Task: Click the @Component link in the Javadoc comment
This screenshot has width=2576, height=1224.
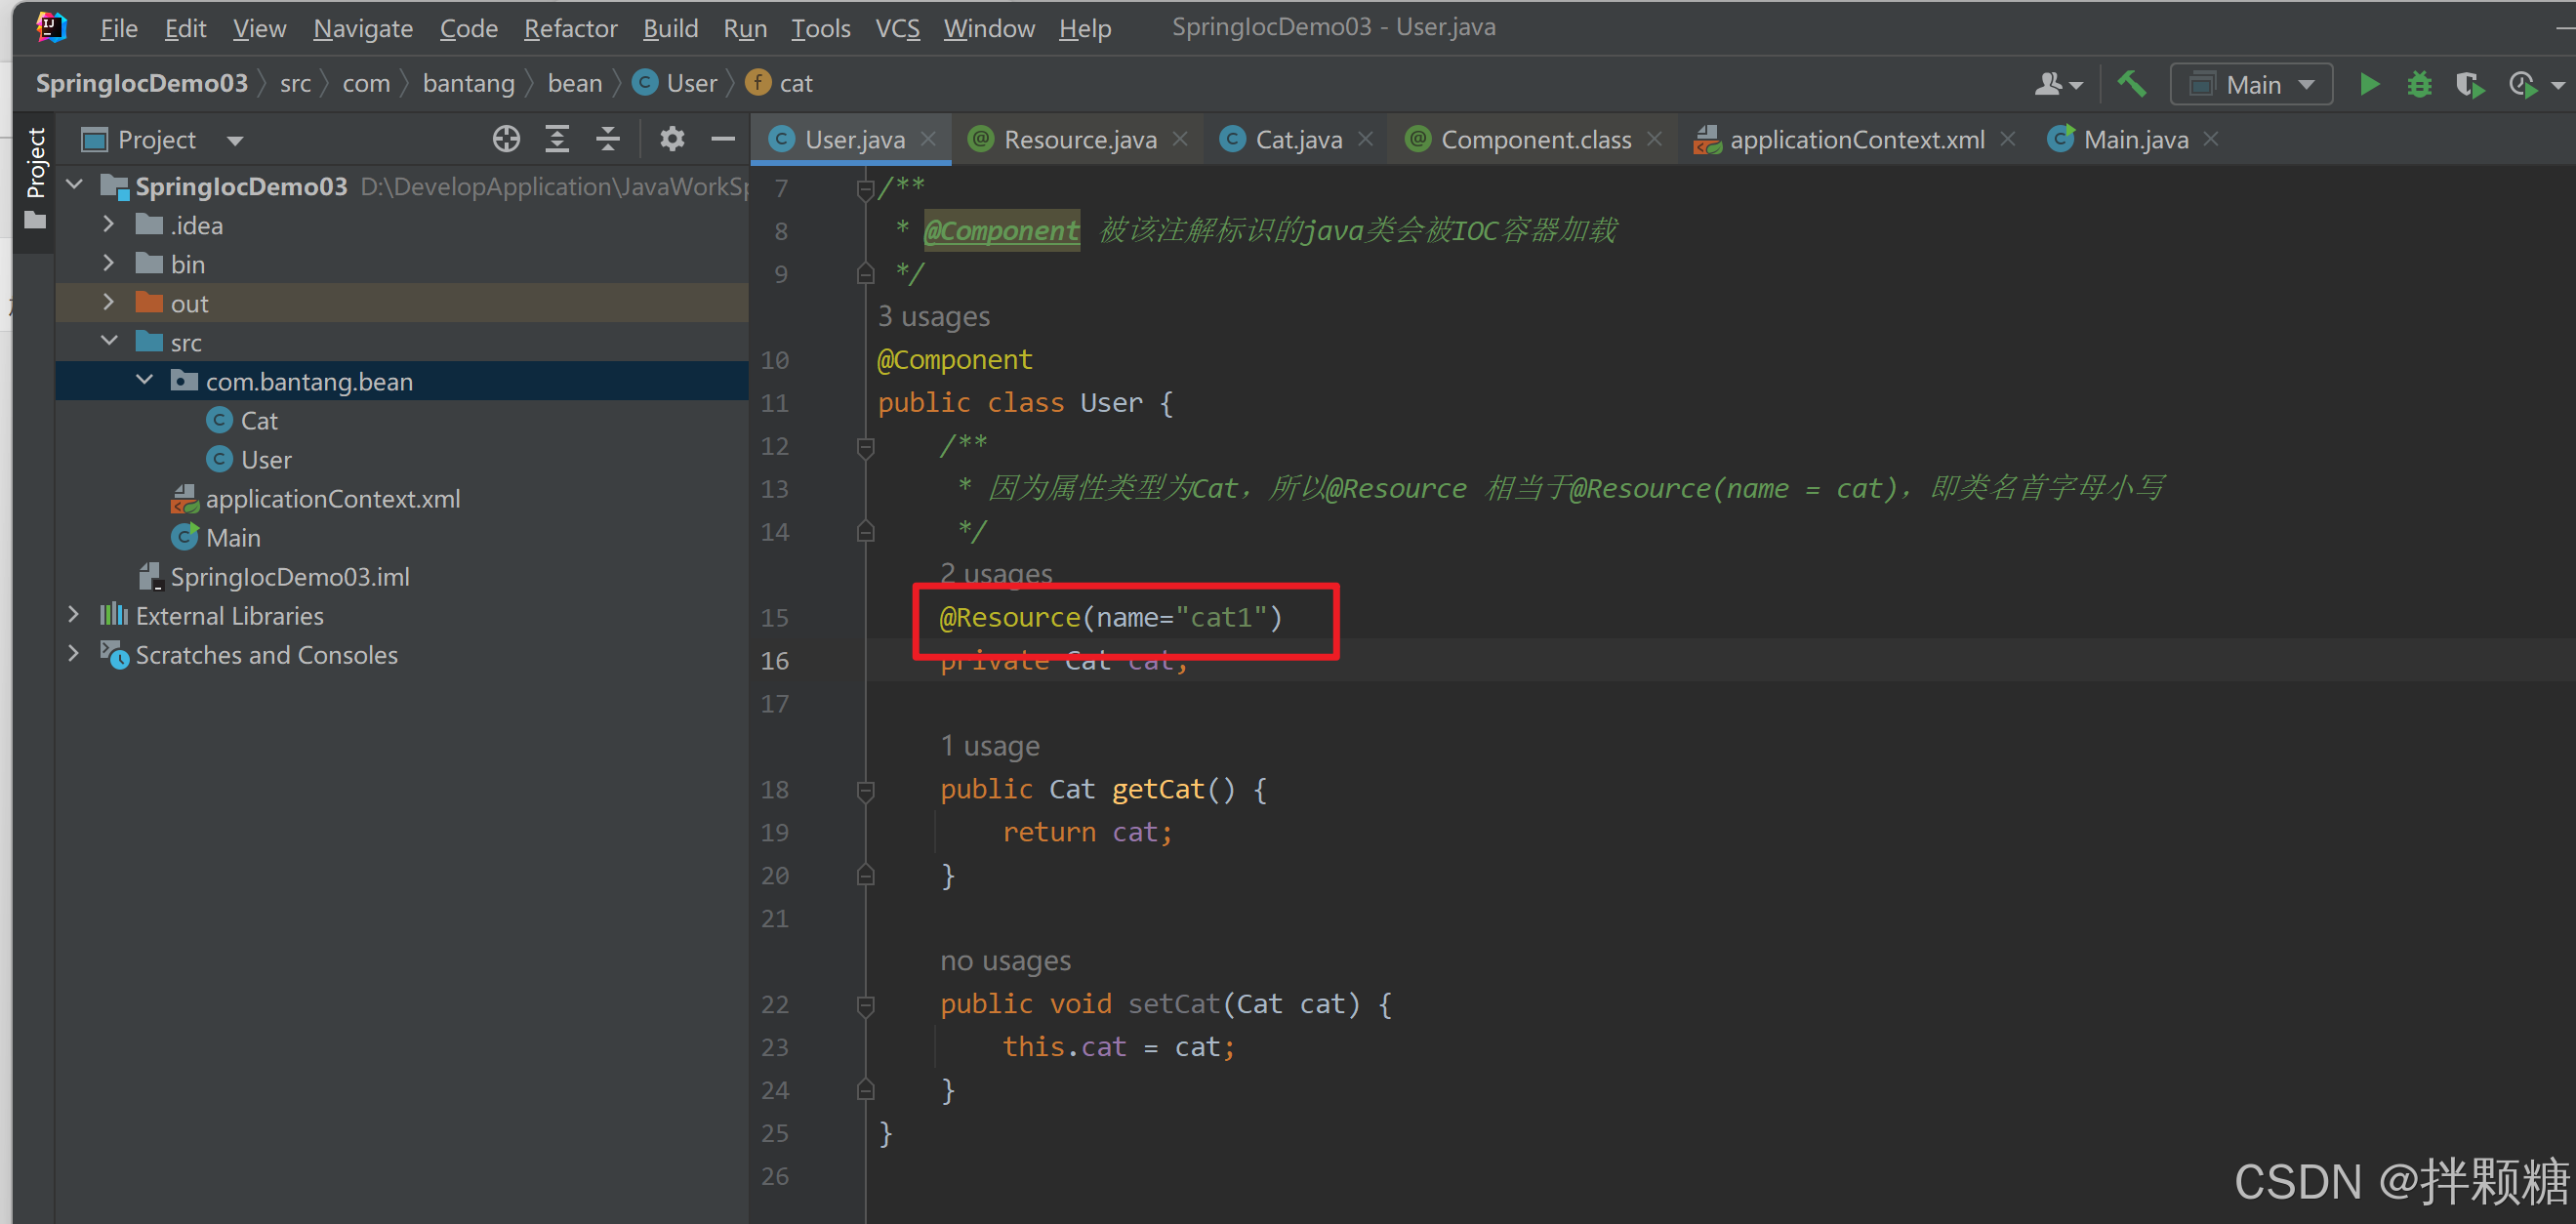Action: click(x=1001, y=231)
